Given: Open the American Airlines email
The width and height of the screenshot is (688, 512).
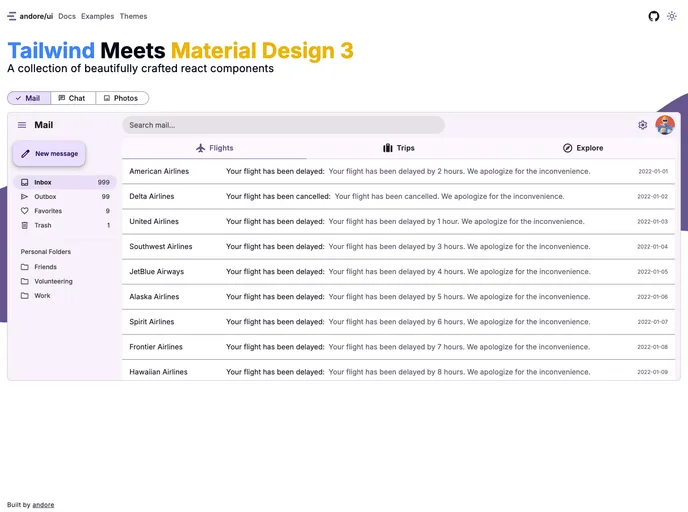Looking at the screenshot, I should pyautogui.click(x=398, y=171).
